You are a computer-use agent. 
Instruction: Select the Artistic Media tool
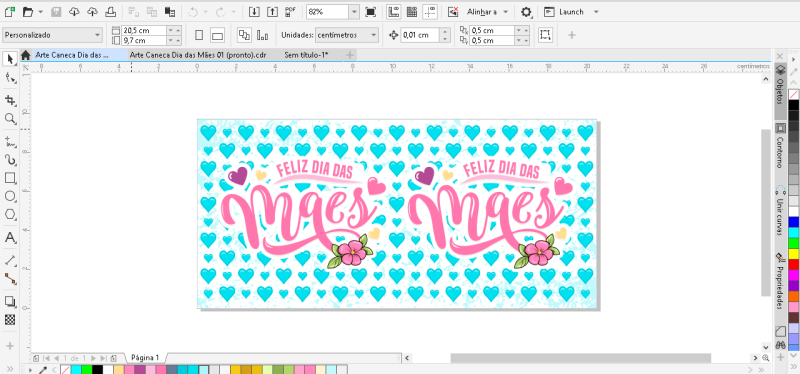pos(10,160)
